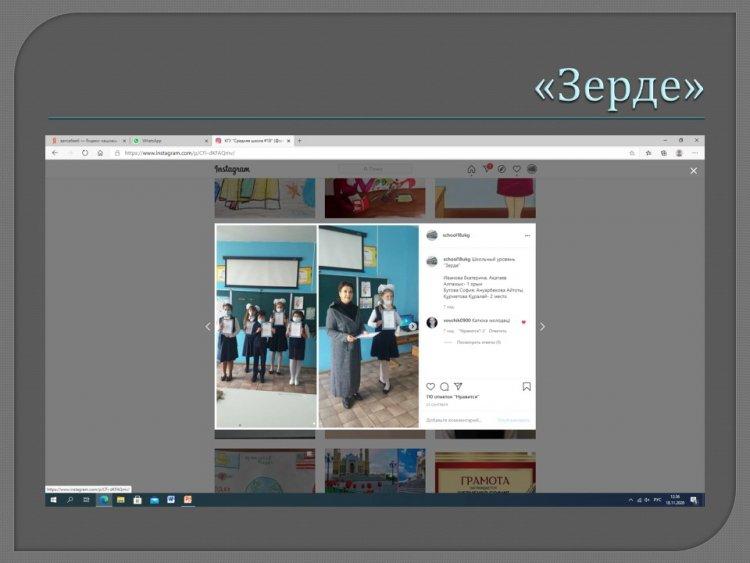
Task: Open browser collections icon
Action: (x=663, y=153)
